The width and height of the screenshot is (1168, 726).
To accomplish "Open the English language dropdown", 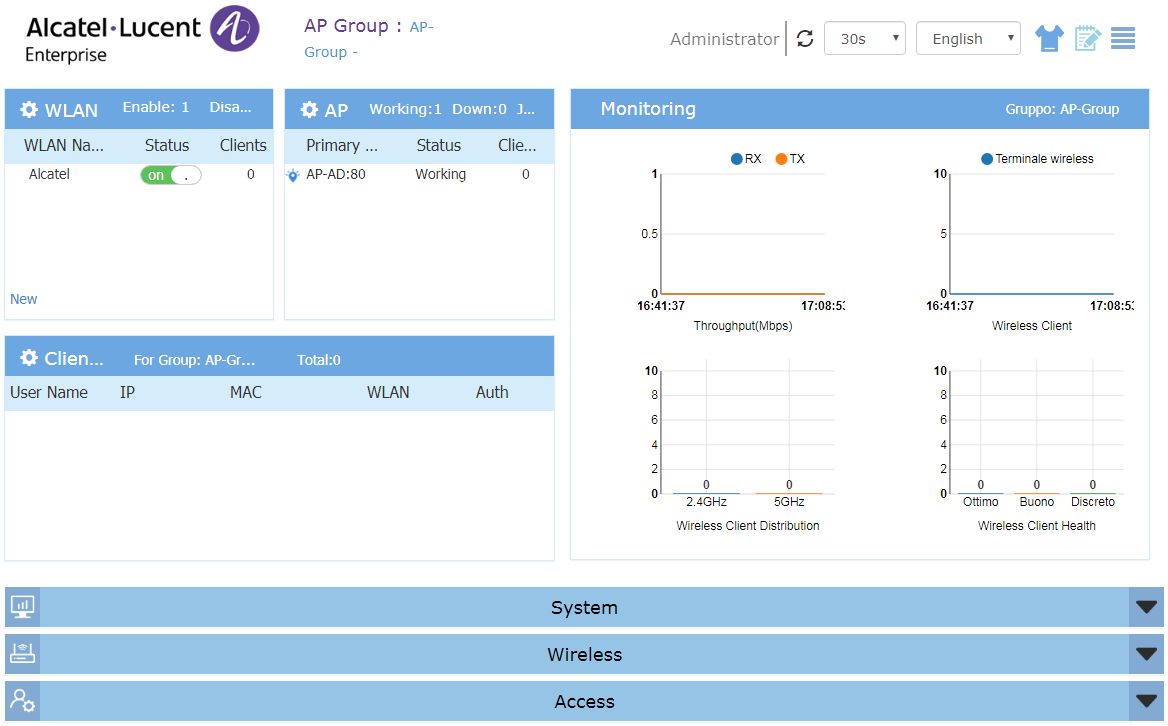I will [x=967, y=39].
